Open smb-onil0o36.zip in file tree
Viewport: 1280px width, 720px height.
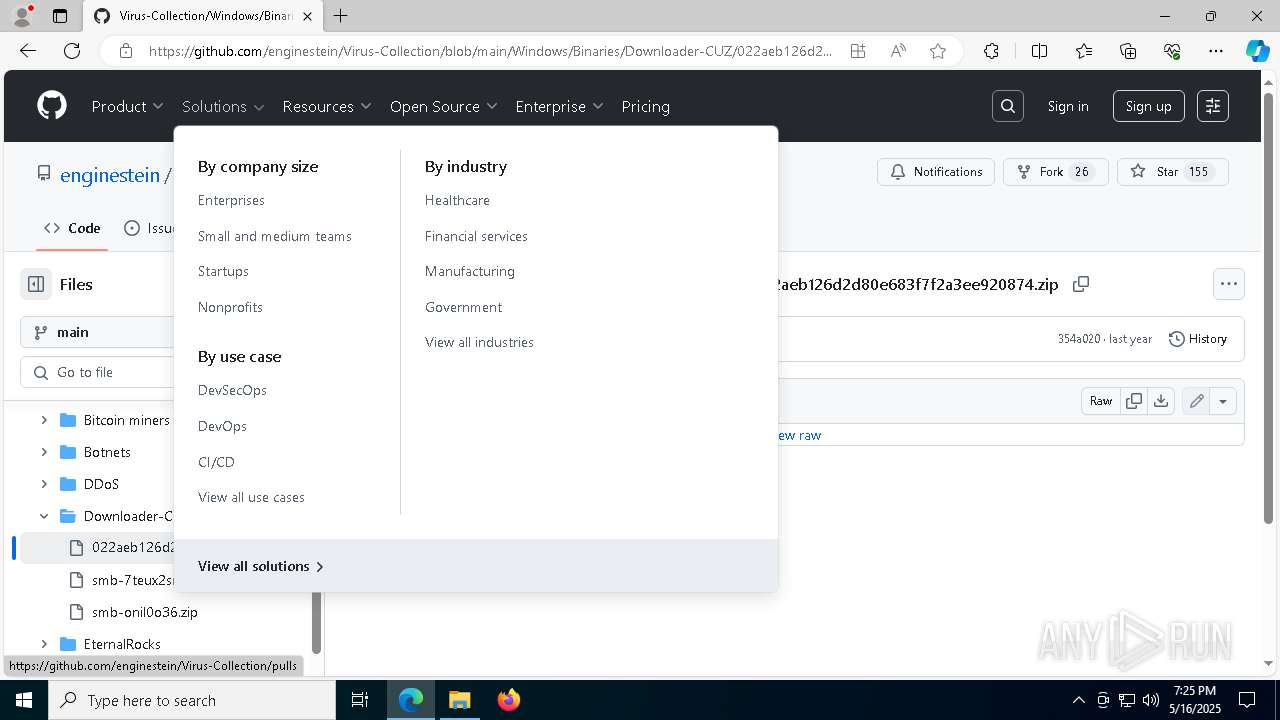[x=144, y=612]
